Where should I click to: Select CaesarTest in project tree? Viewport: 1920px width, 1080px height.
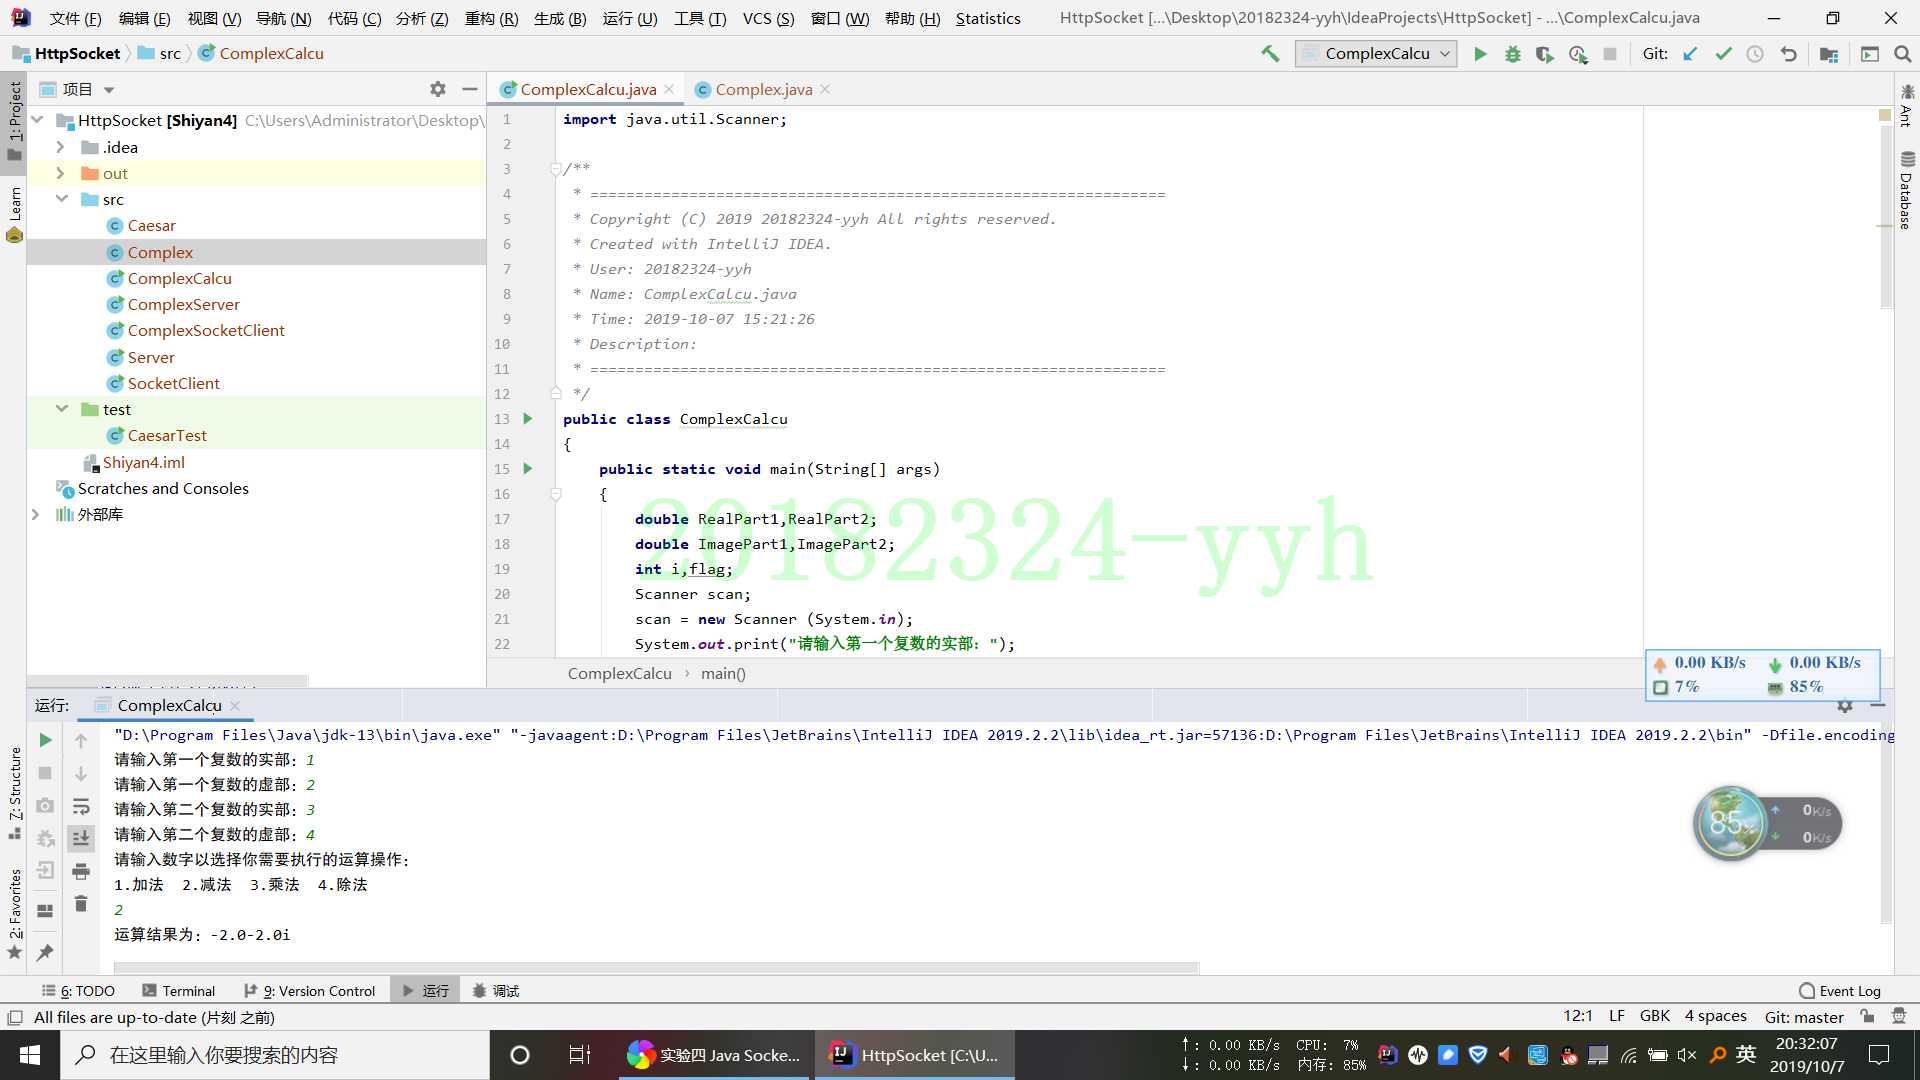(x=166, y=435)
